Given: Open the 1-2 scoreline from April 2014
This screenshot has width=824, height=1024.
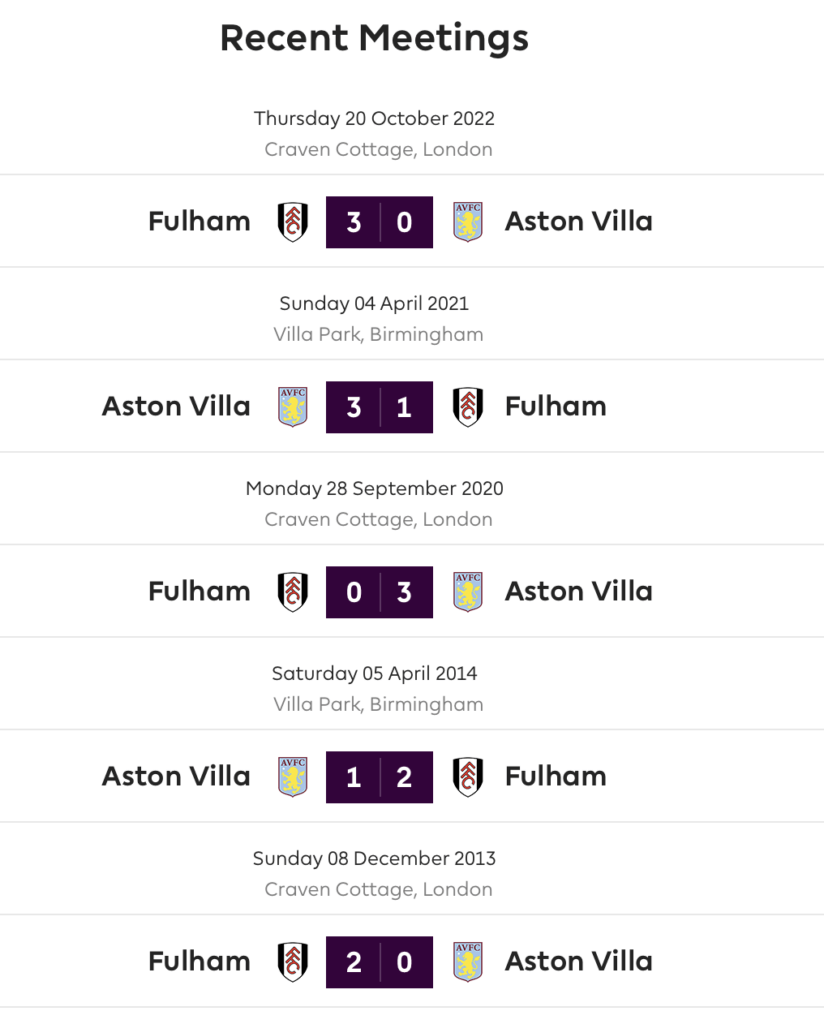Looking at the screenshot, I should (379, 776).
